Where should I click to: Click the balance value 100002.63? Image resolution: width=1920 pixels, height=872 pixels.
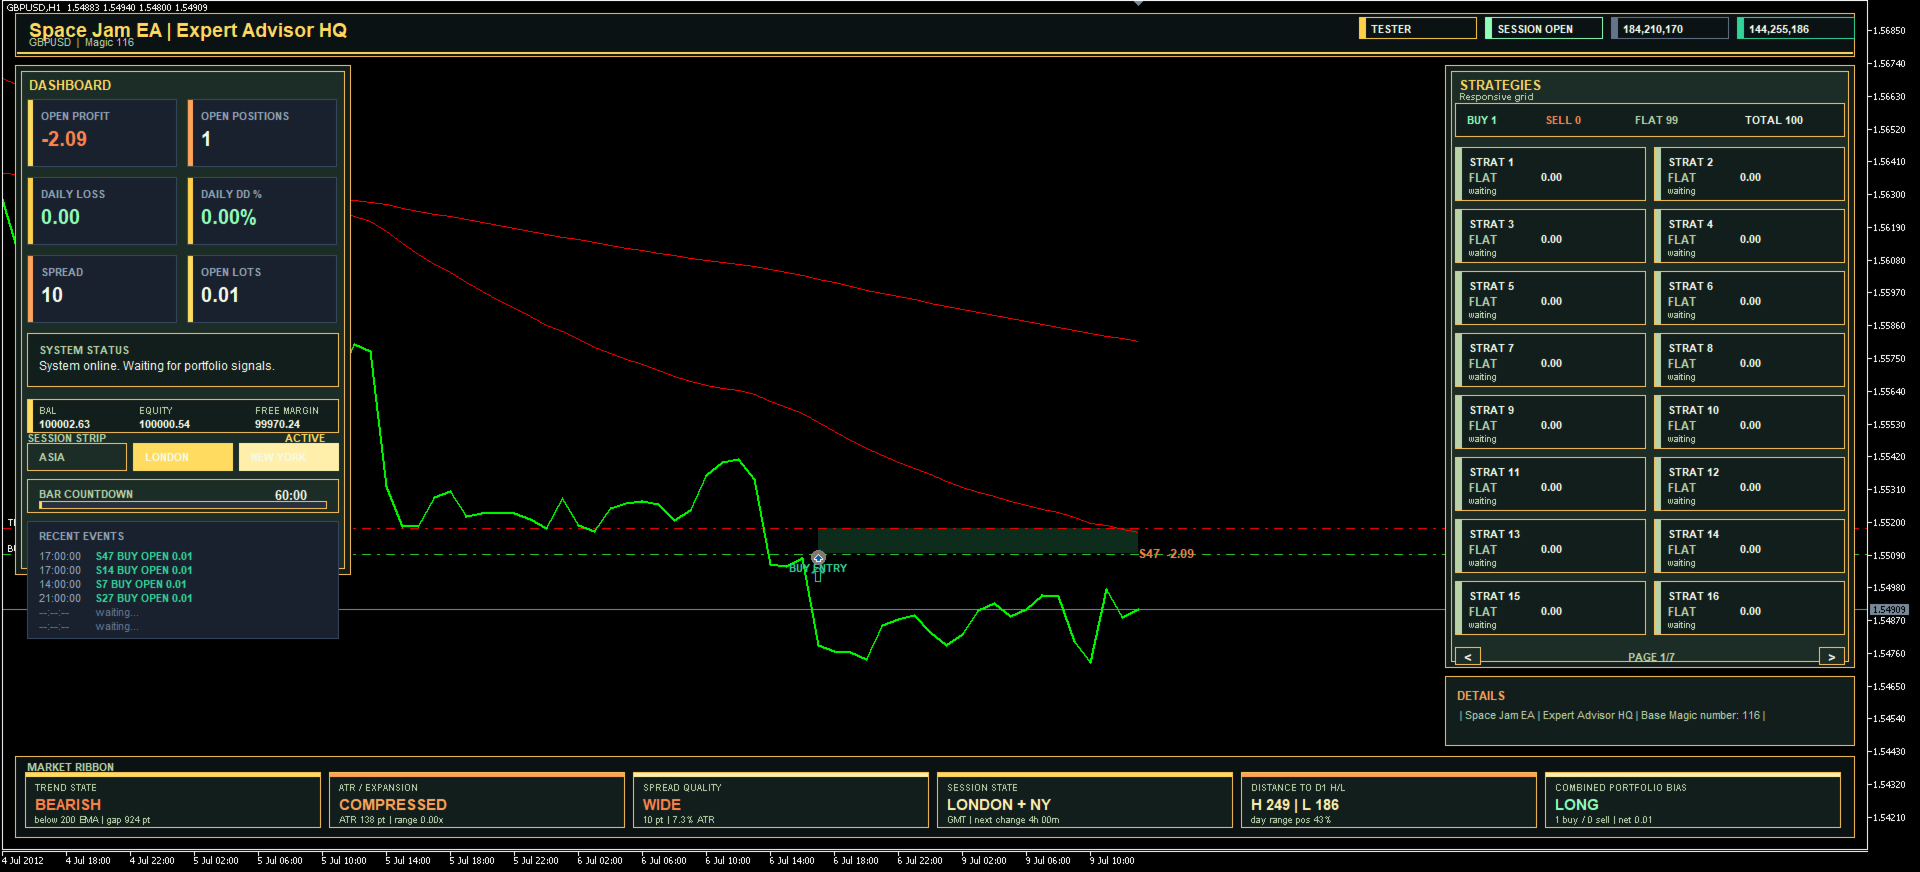[x=64, y=424]
